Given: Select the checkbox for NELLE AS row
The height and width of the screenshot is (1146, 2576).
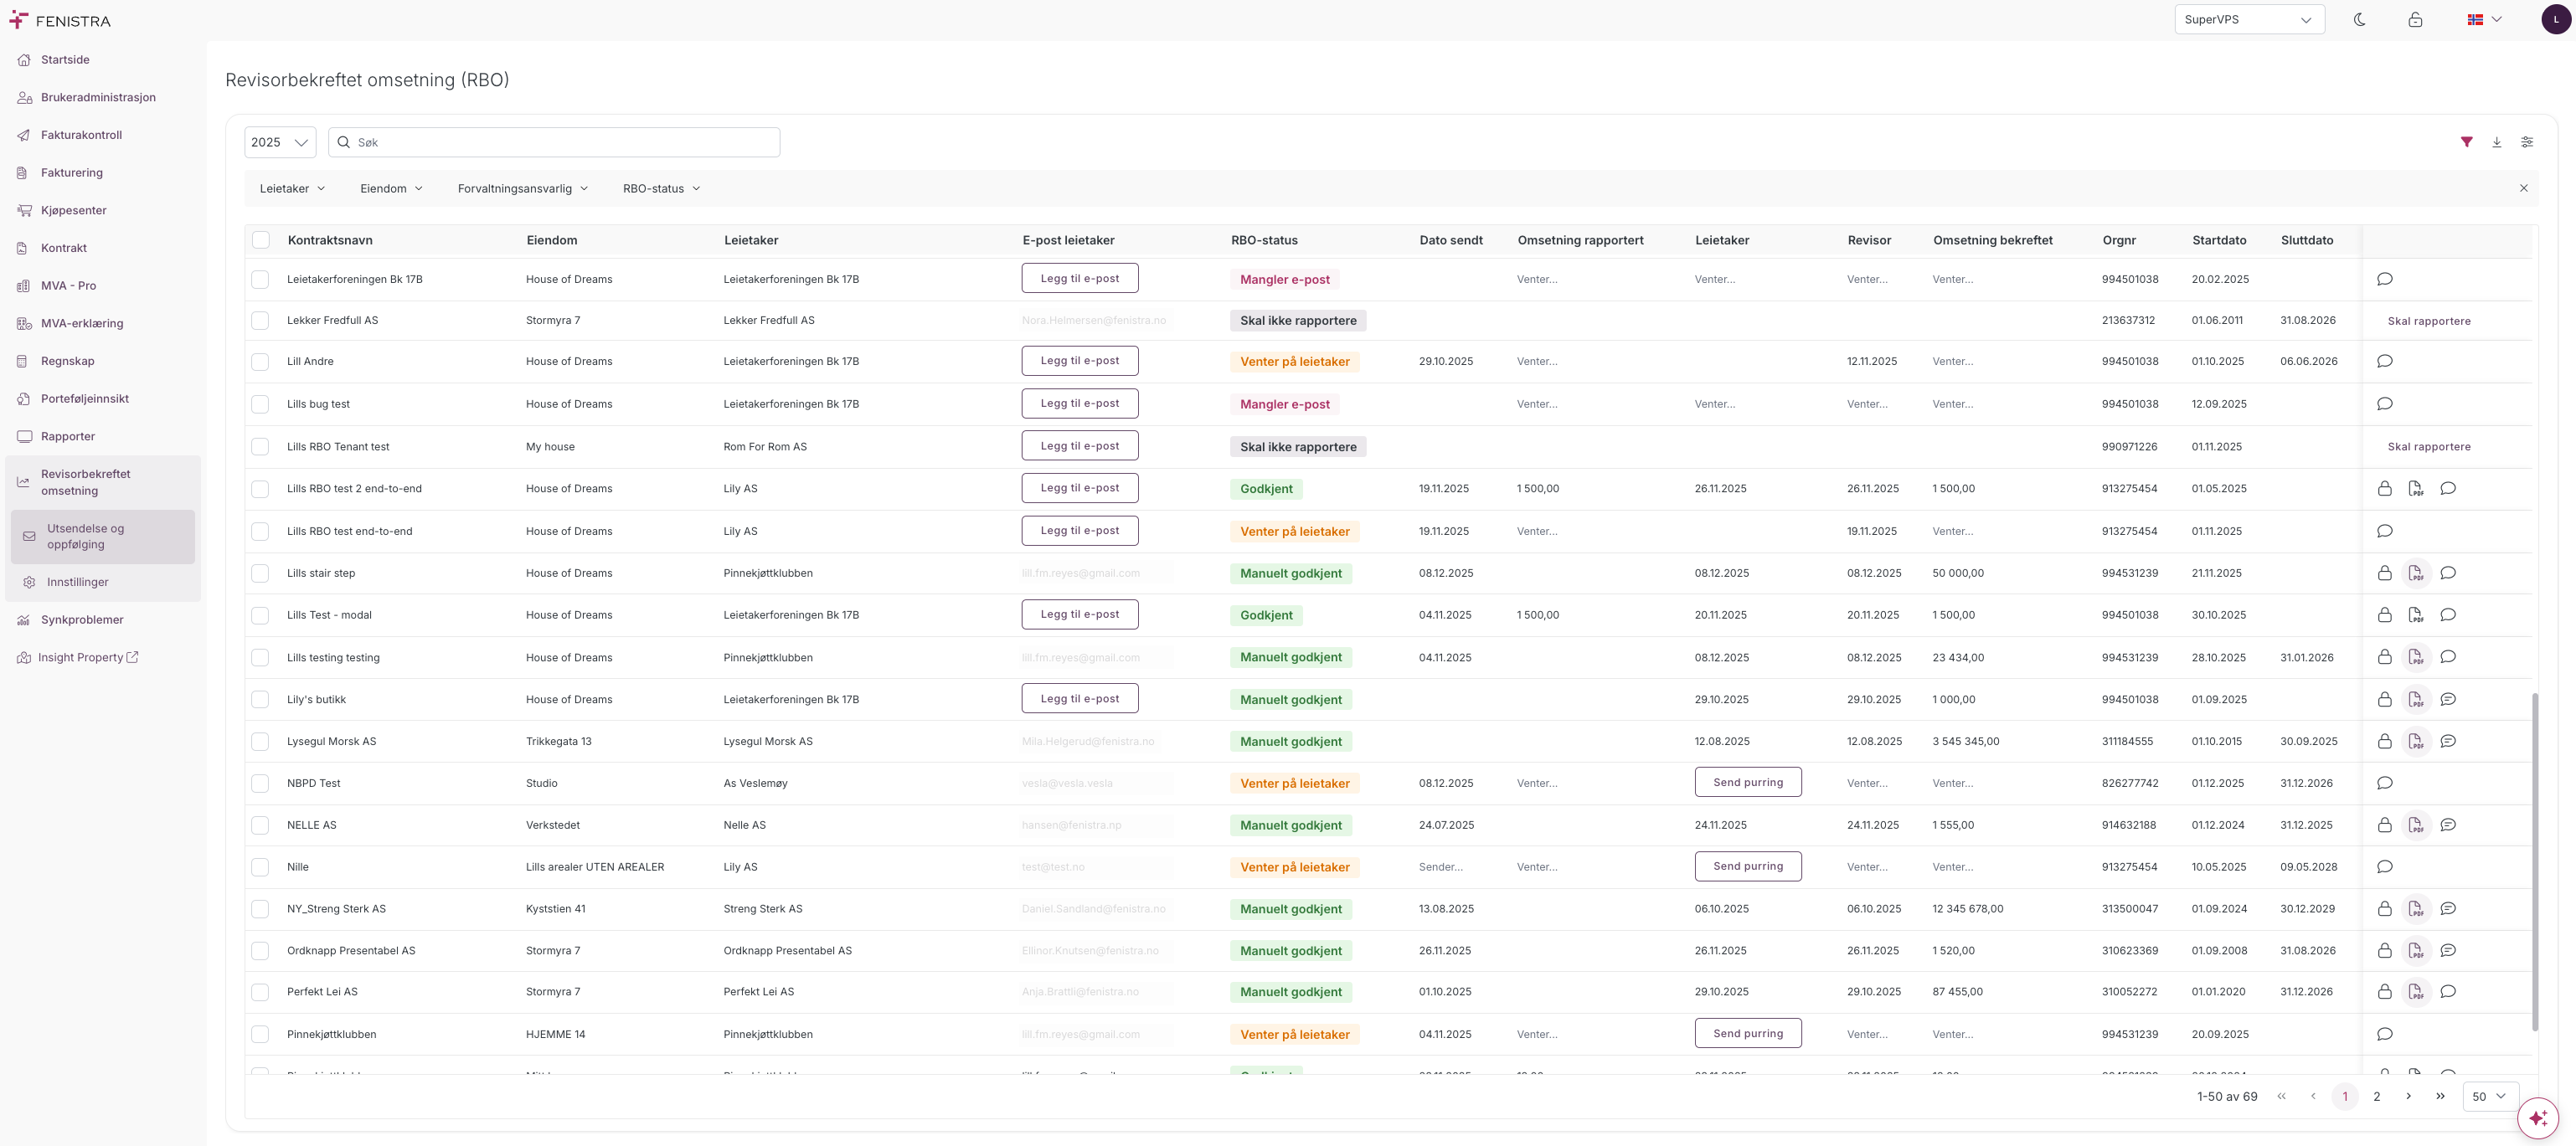Looking at the screenshot, I should 260,825.
